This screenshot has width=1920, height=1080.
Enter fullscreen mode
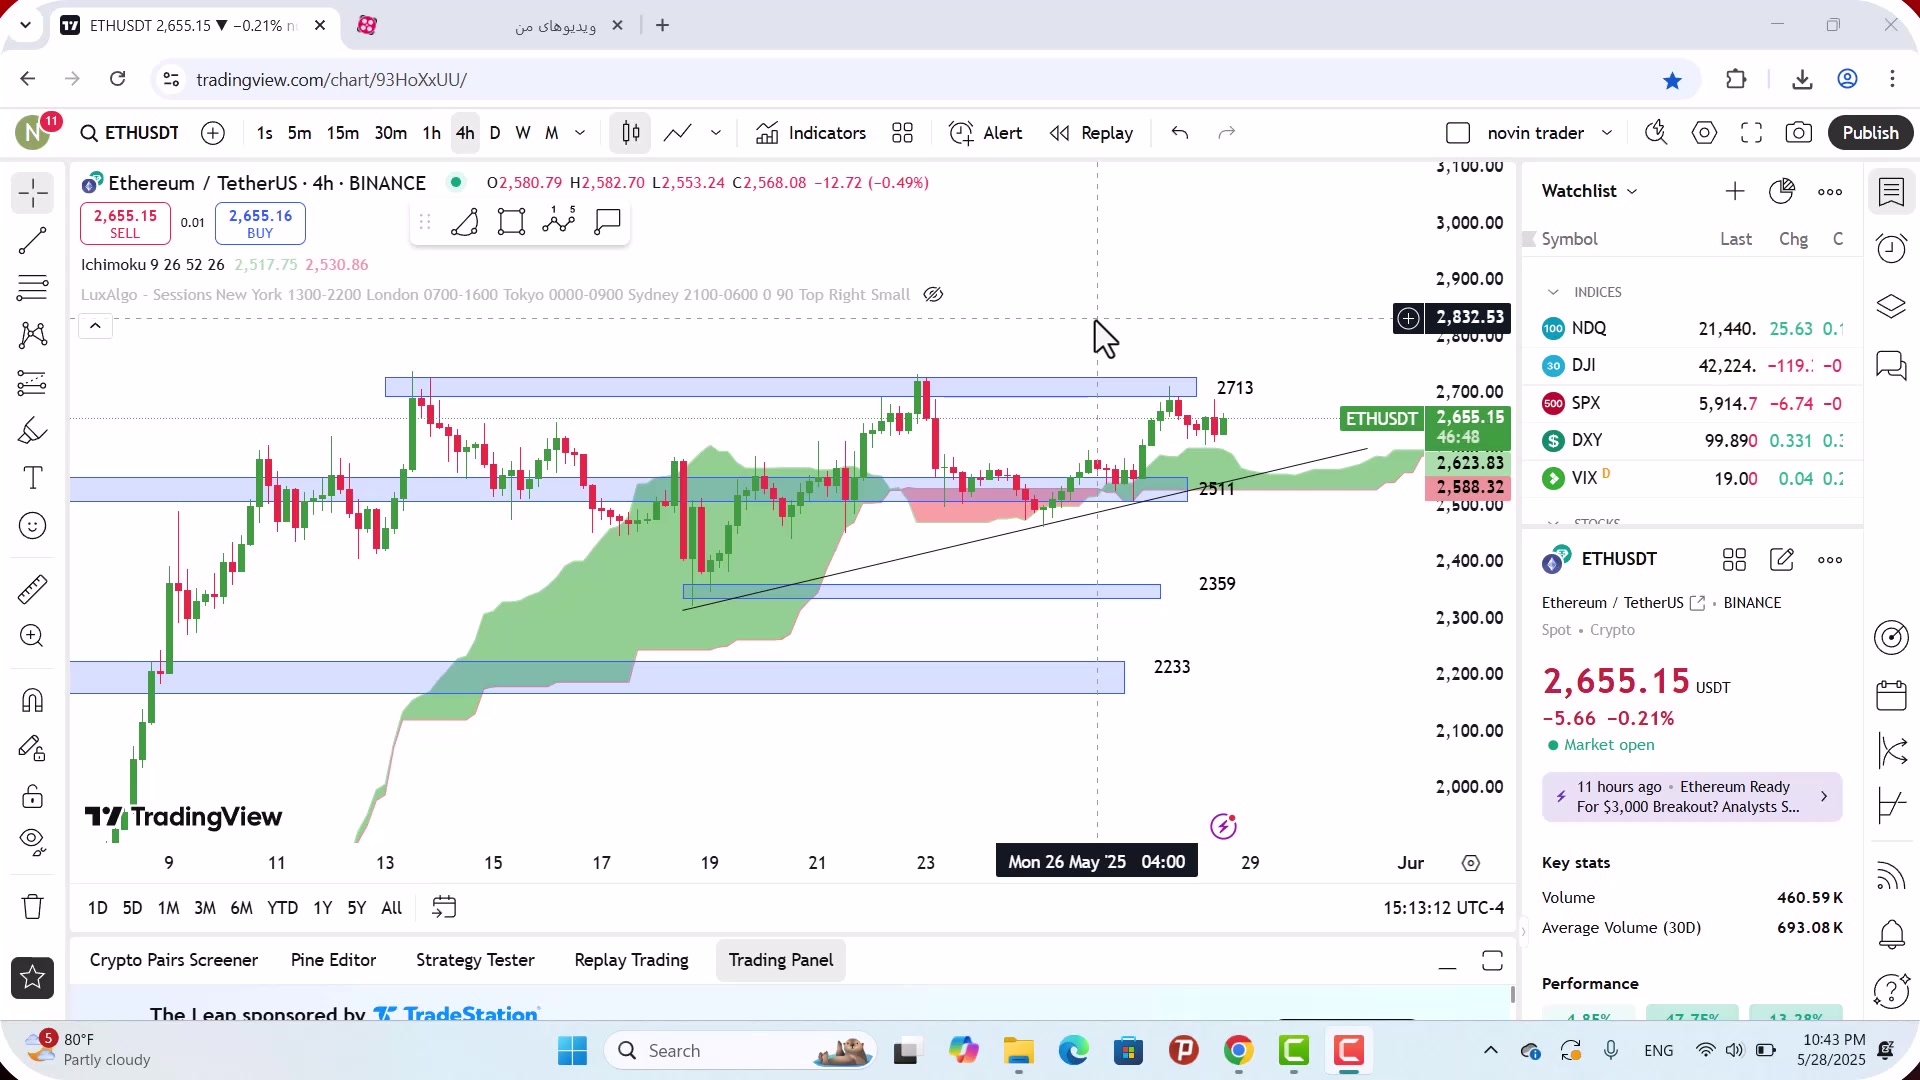(1751, 133)
